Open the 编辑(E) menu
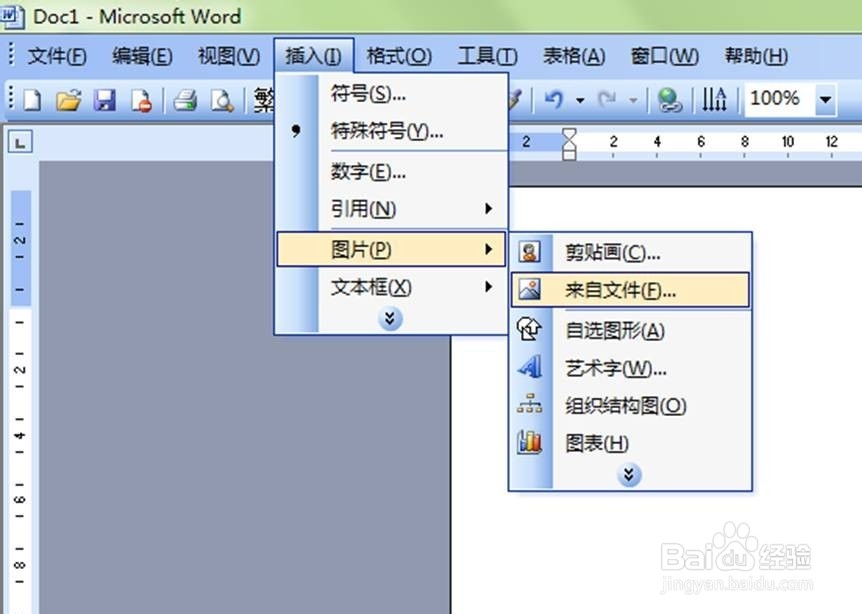Screen dimensions: 862x614 coord(142,56)
